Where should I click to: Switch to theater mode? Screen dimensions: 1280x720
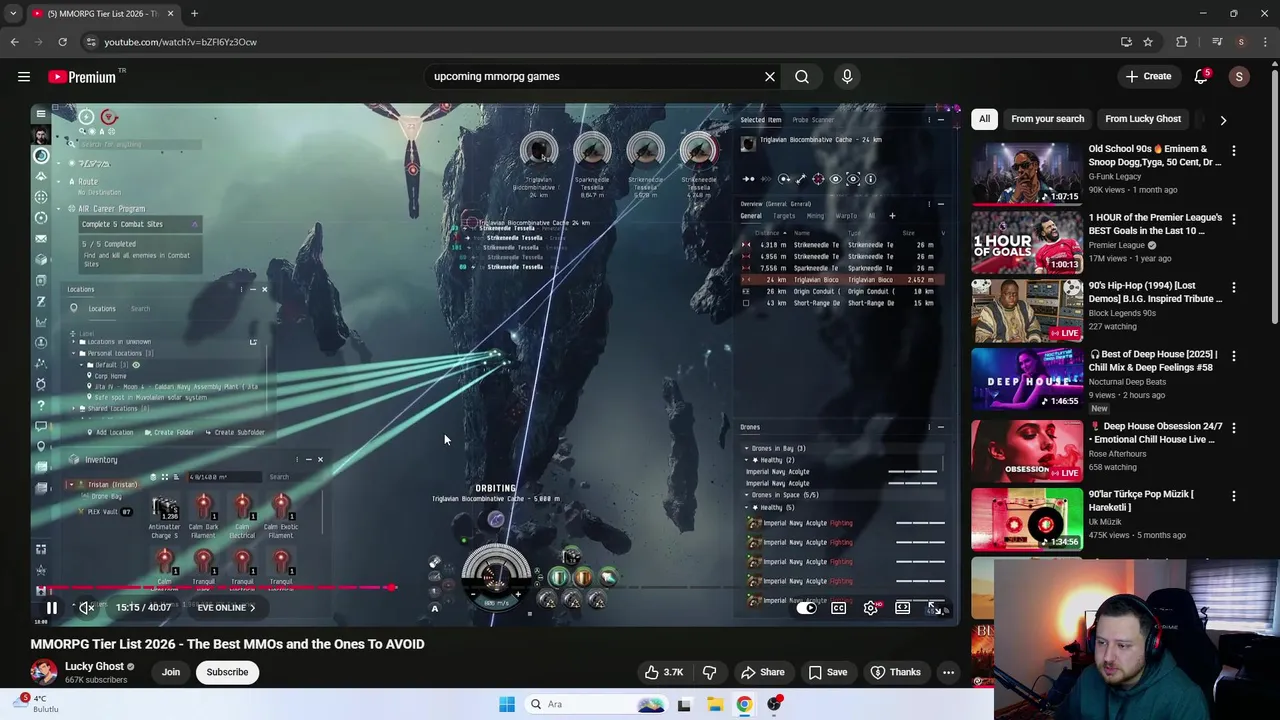click(x=903, y=608)
